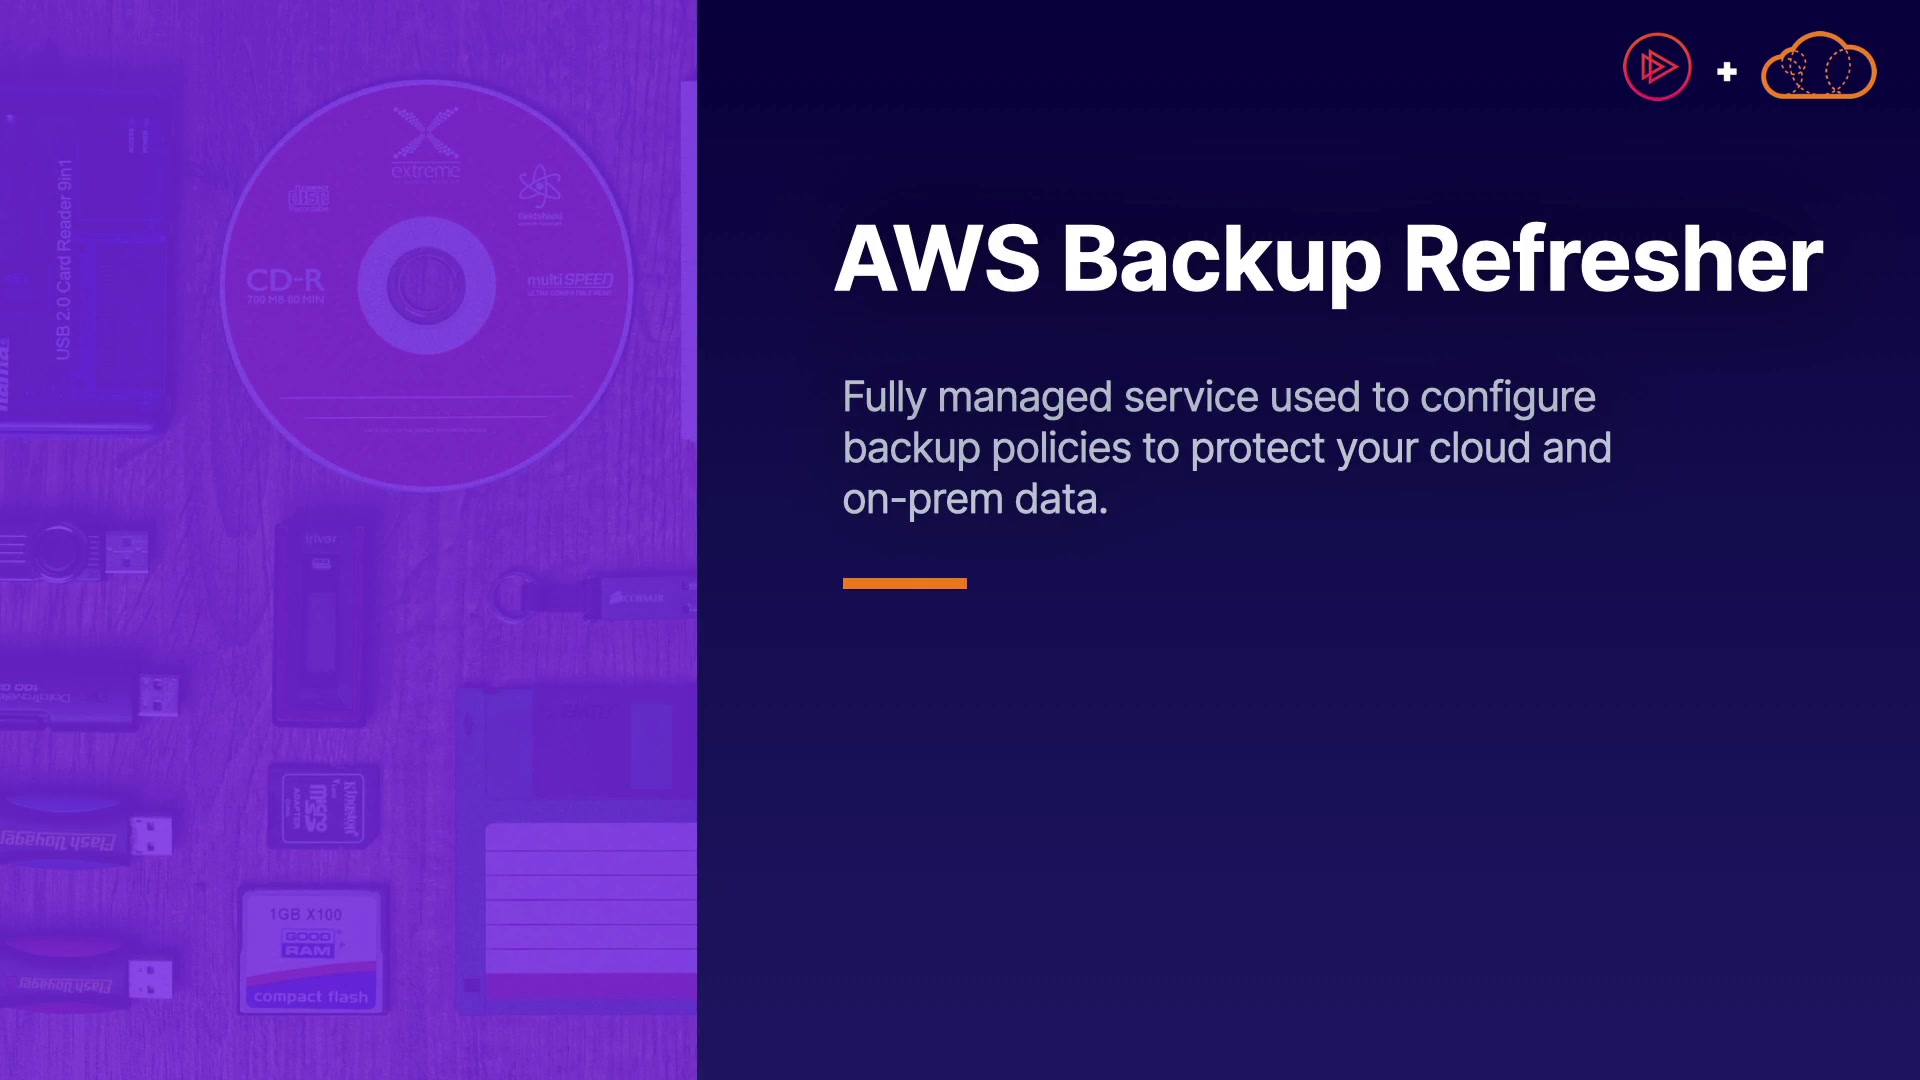1920x1080 pixels.
Task: Click the 1GB compact flash card
Action: pyautogui.click(x=311, y=951)
